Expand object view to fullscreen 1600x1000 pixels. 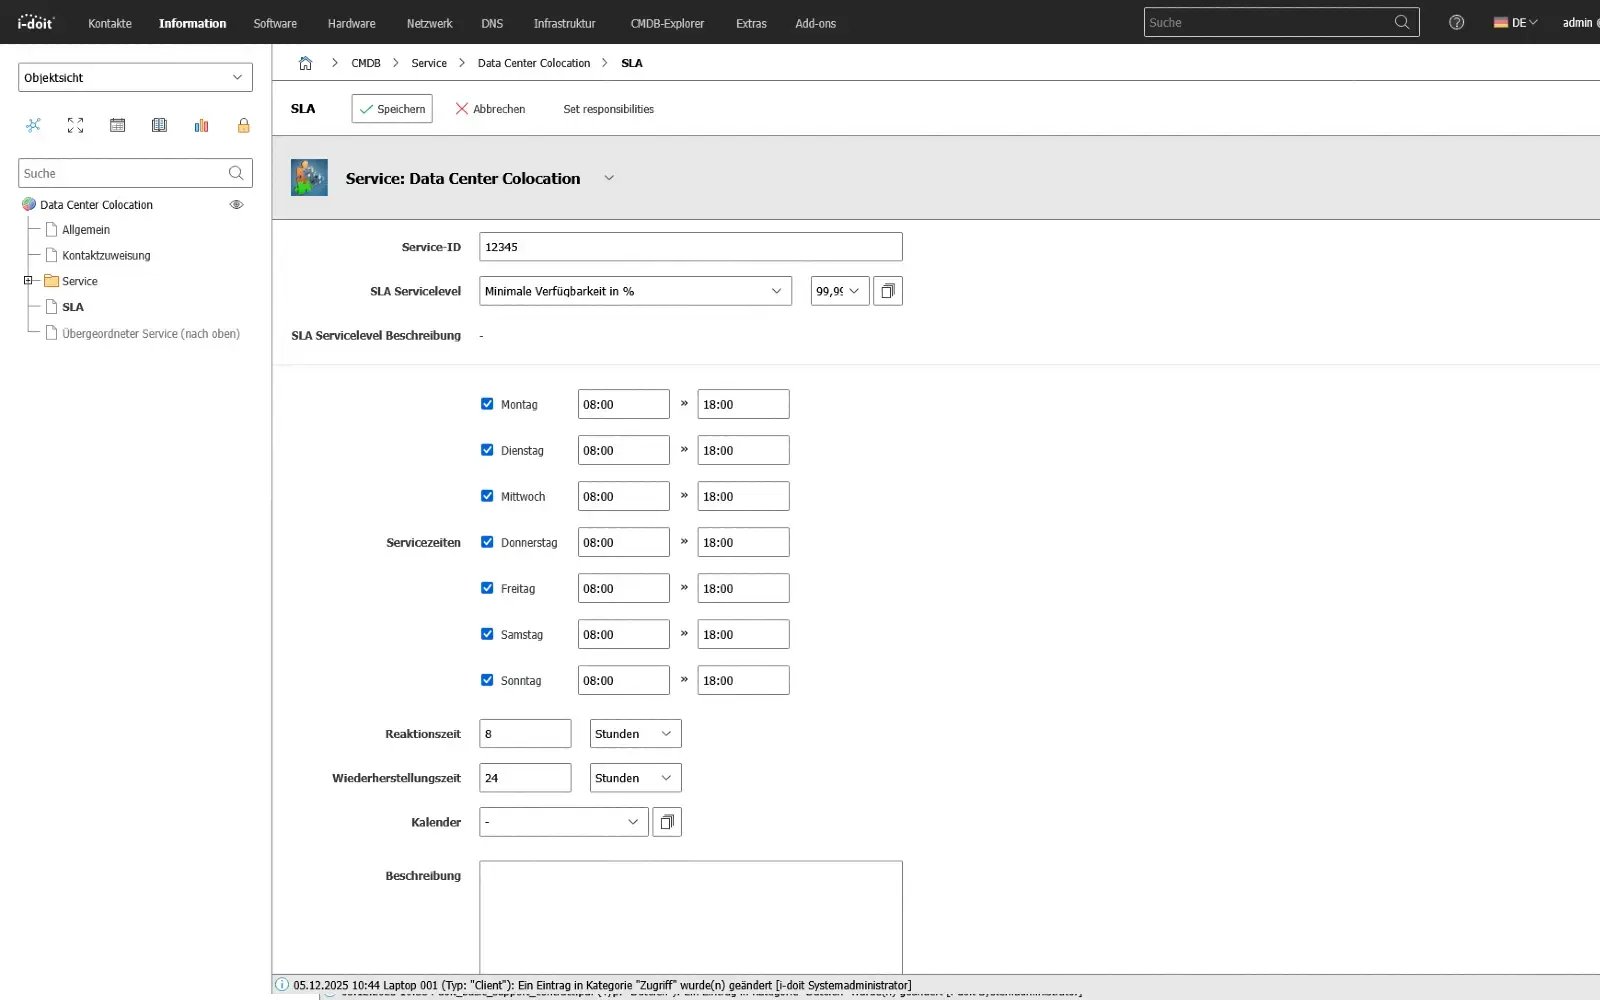click(x=75, y=125)
